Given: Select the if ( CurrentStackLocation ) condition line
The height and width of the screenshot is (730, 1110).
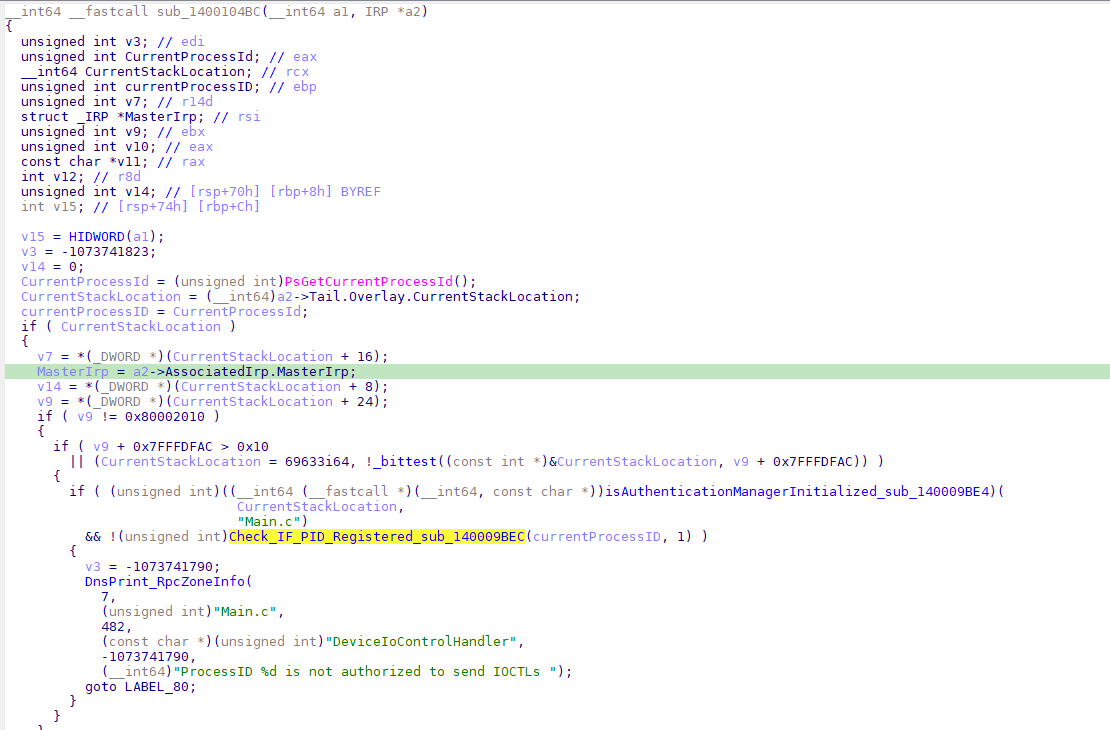Looking at the screenshot, I should pyautogui.click(x=128, y=326).
